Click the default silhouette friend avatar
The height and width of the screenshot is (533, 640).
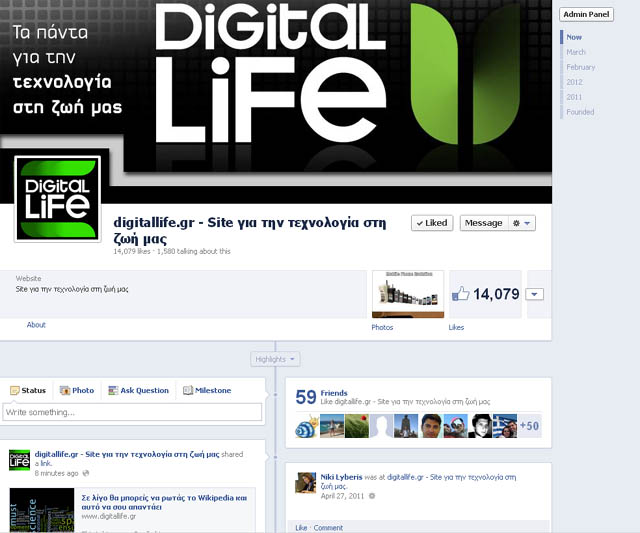click(381, 426)
